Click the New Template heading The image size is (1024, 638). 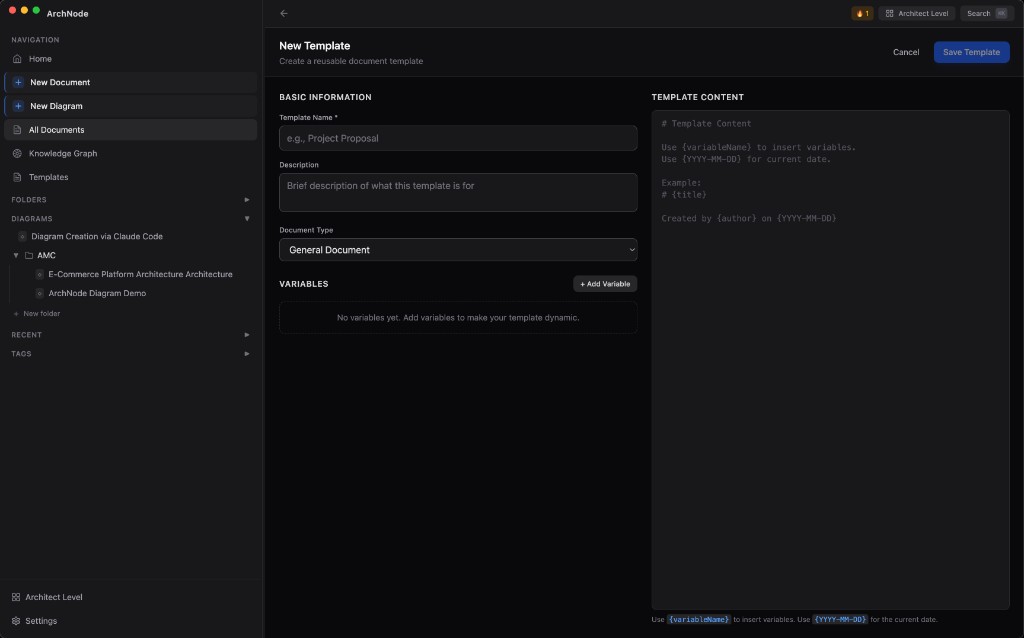pyautogui.click(x=315, y=46)
